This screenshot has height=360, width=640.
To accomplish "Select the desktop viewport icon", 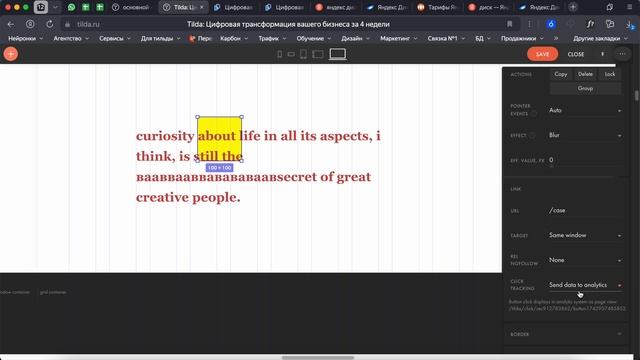I will coord(338,54).
